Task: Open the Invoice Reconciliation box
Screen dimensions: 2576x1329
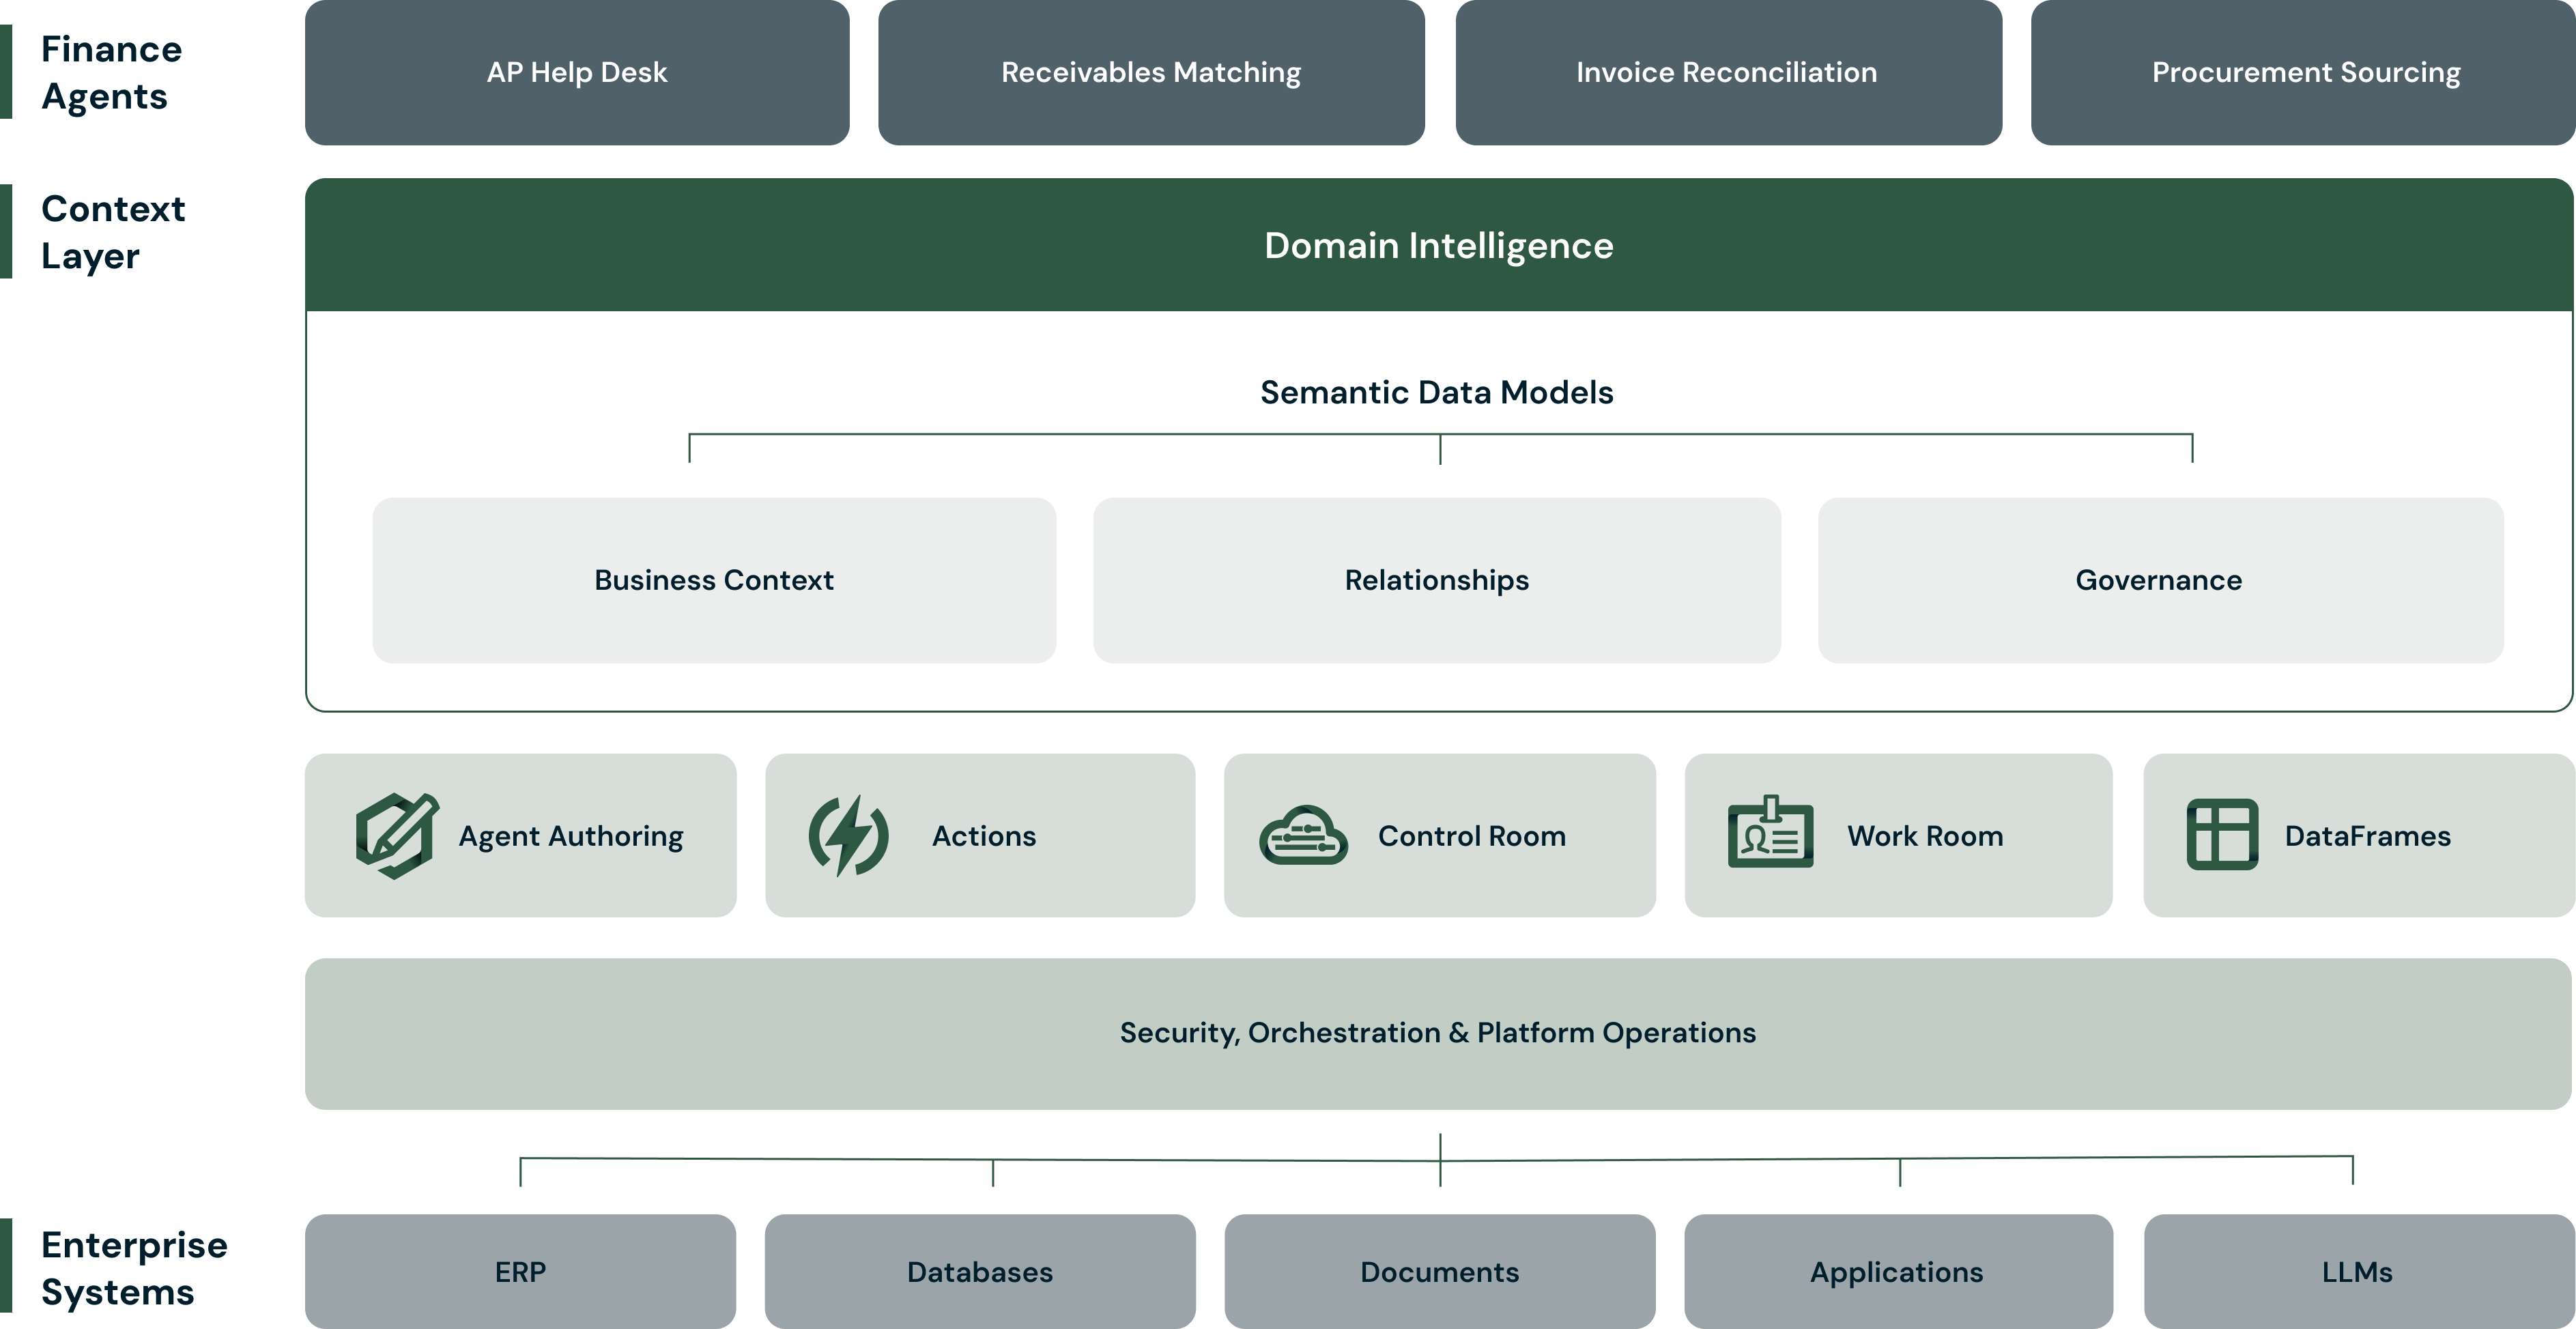Action: (1727, 72)
